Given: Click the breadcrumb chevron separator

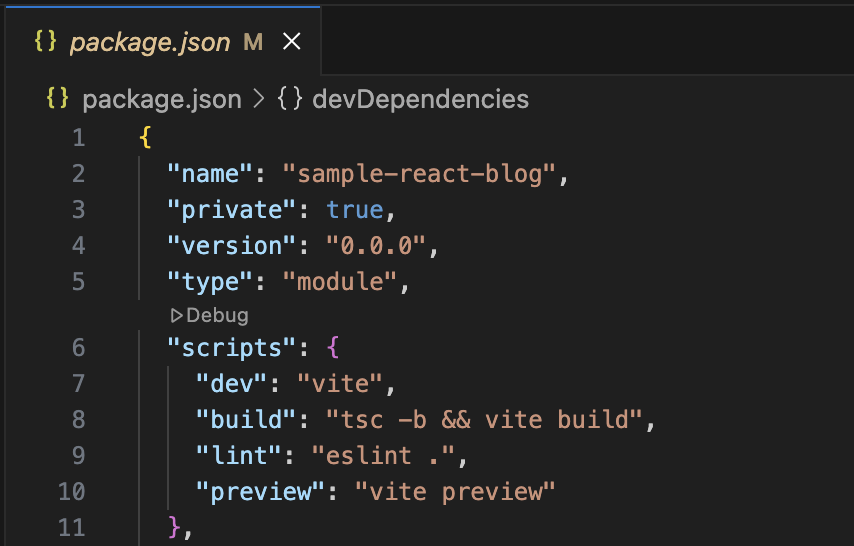Looking at the screenshot, I should 258,99.
